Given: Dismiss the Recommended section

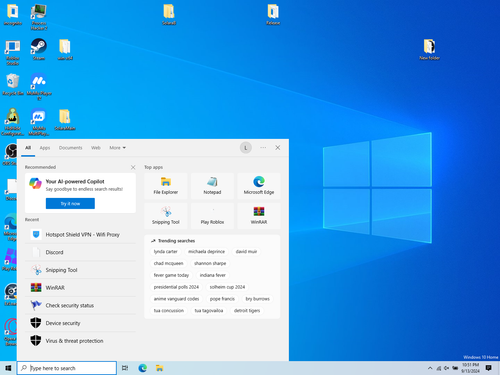Looking at the screenshot, I should 133,167.
